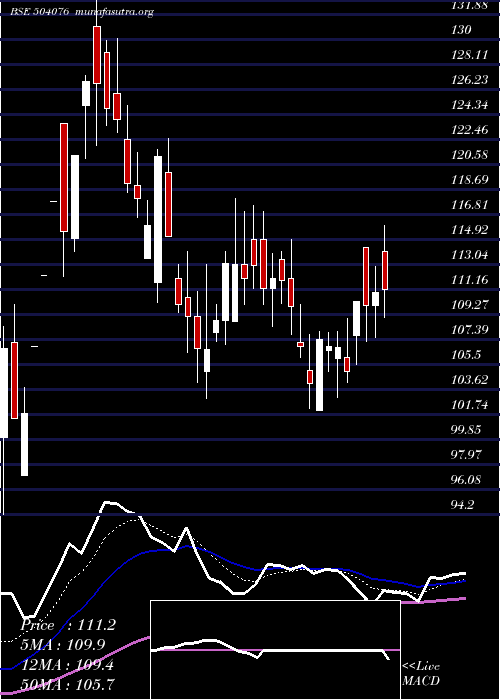This screenshot has height=700, width=500.
Task: Click the 103.62 price axis label
Action: point(468,380)
